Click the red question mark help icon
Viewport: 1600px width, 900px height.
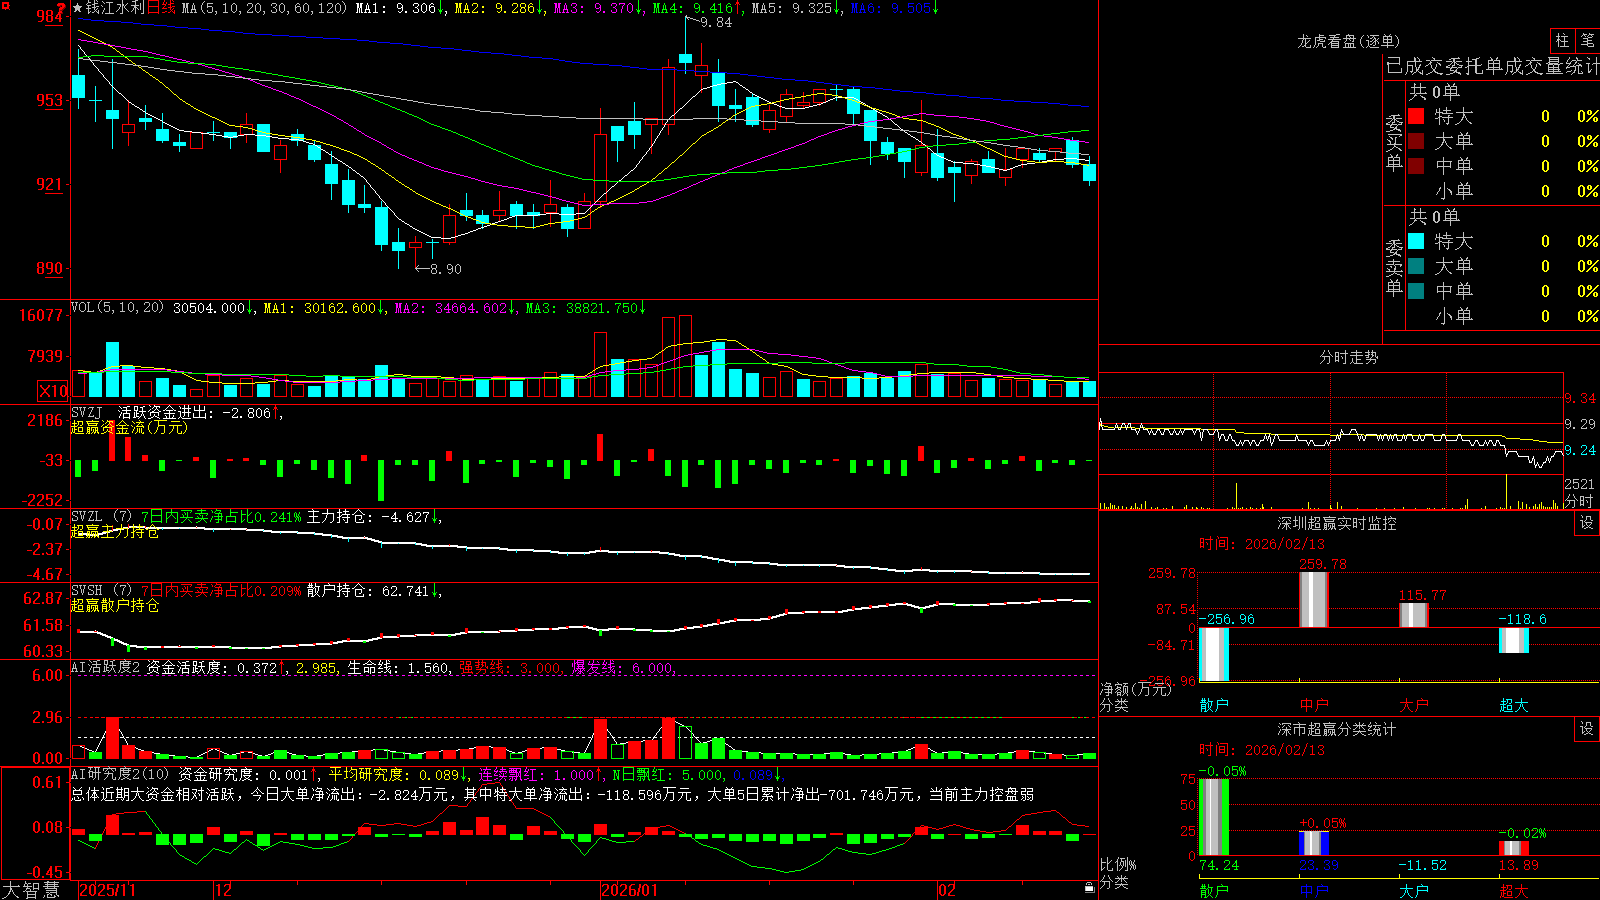pos(62,8)
